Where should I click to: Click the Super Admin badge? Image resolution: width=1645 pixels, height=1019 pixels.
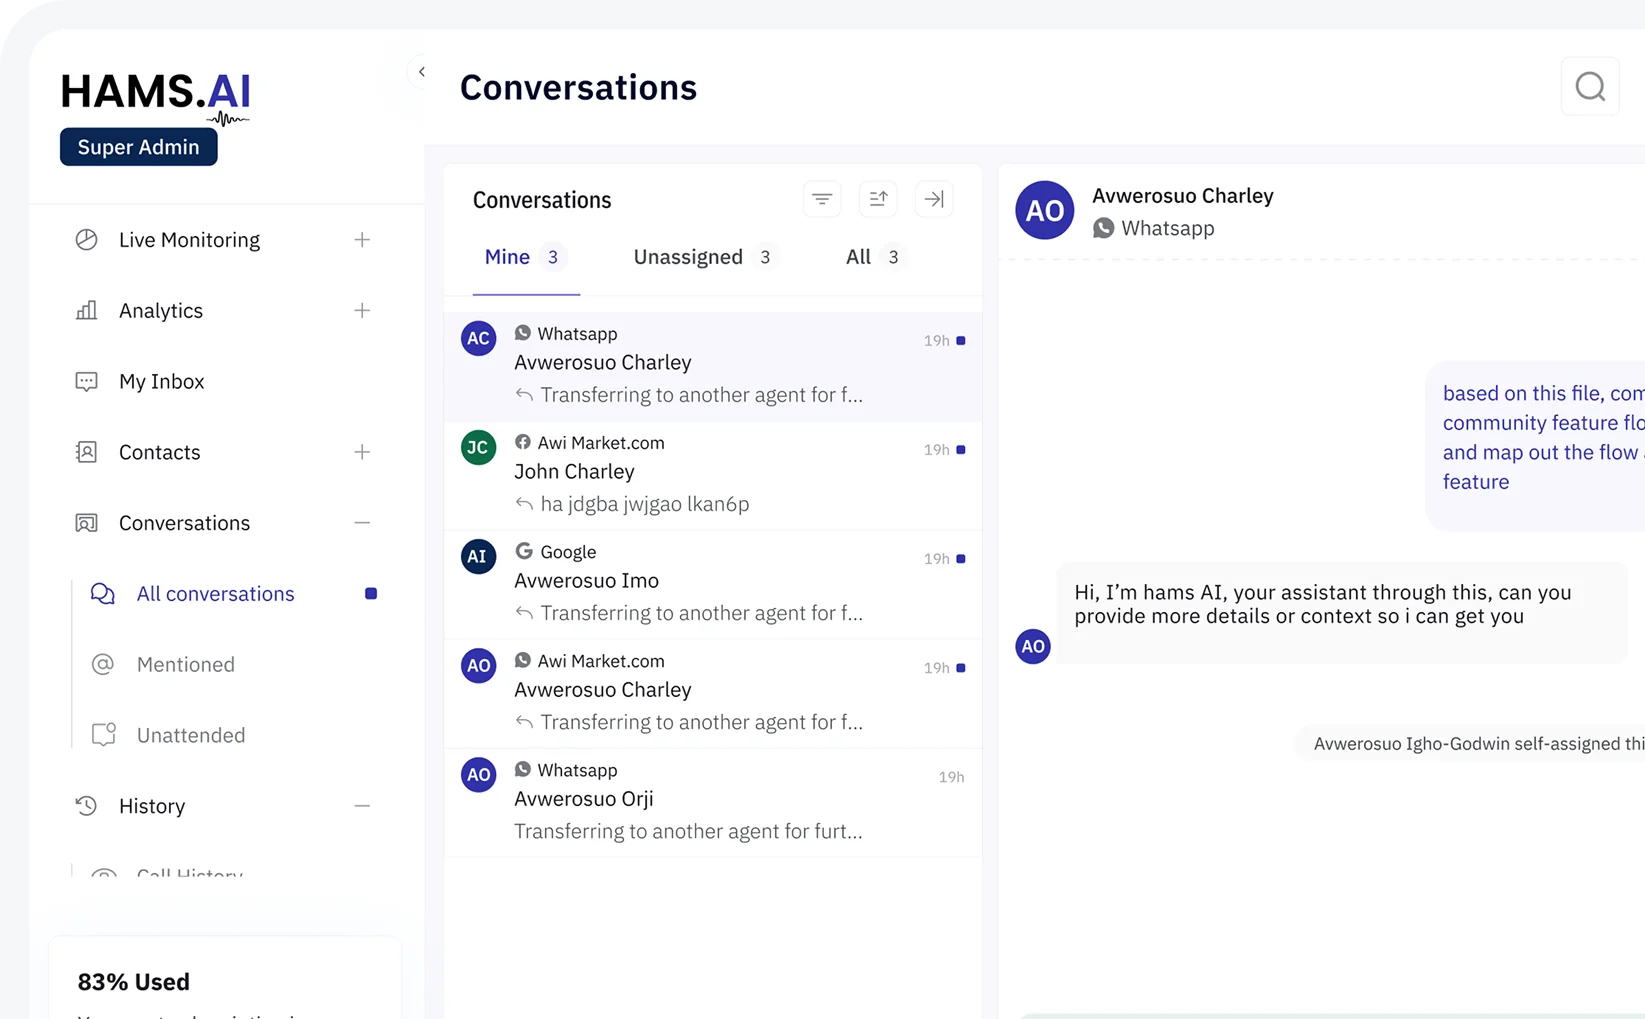point(139,147)
